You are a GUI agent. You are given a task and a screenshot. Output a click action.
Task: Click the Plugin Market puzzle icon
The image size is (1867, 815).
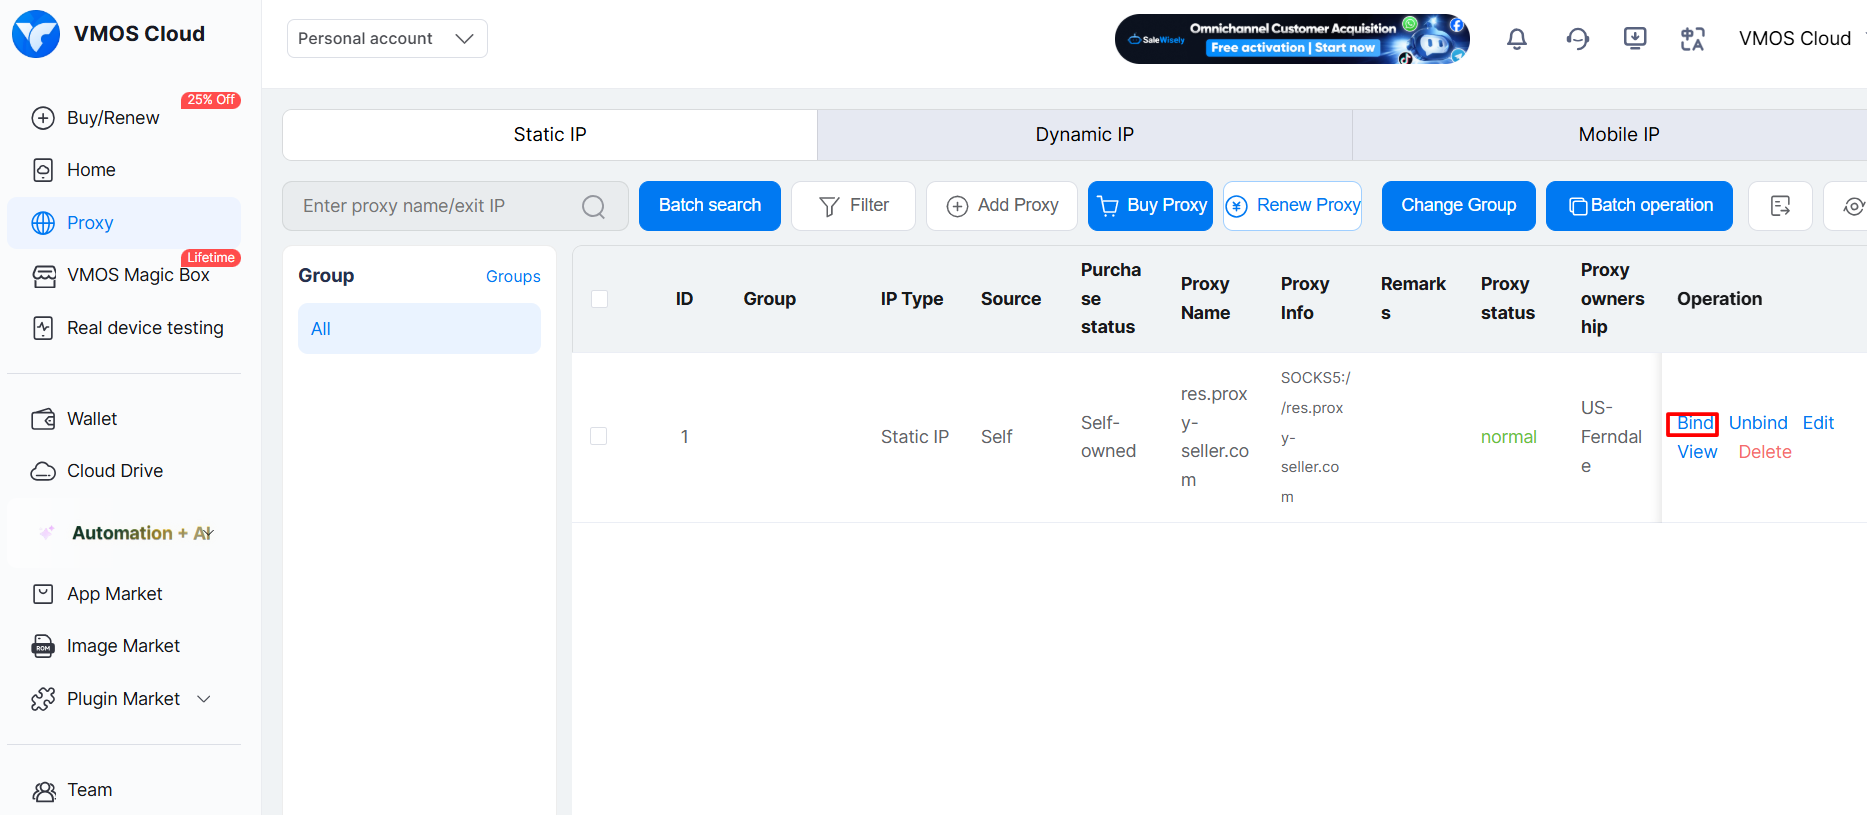(43, 699)
